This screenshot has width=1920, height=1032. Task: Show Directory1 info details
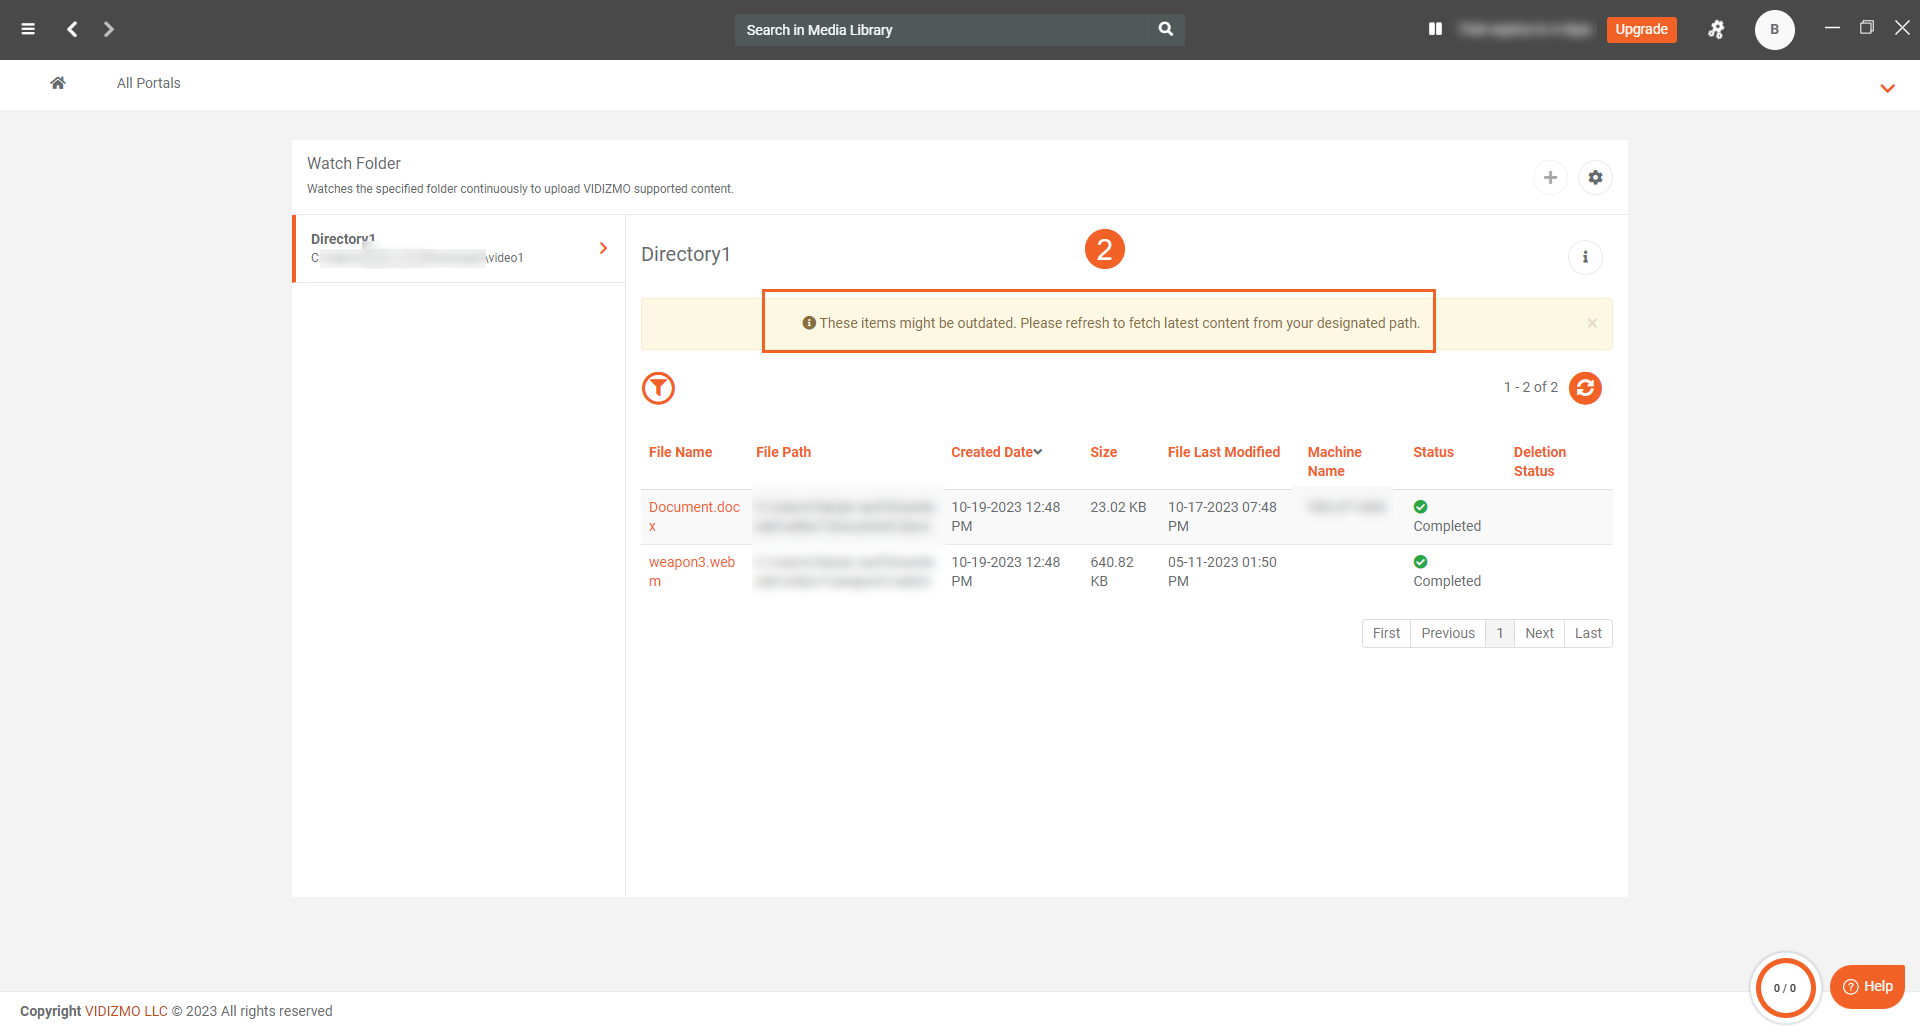coord(1585,257)
